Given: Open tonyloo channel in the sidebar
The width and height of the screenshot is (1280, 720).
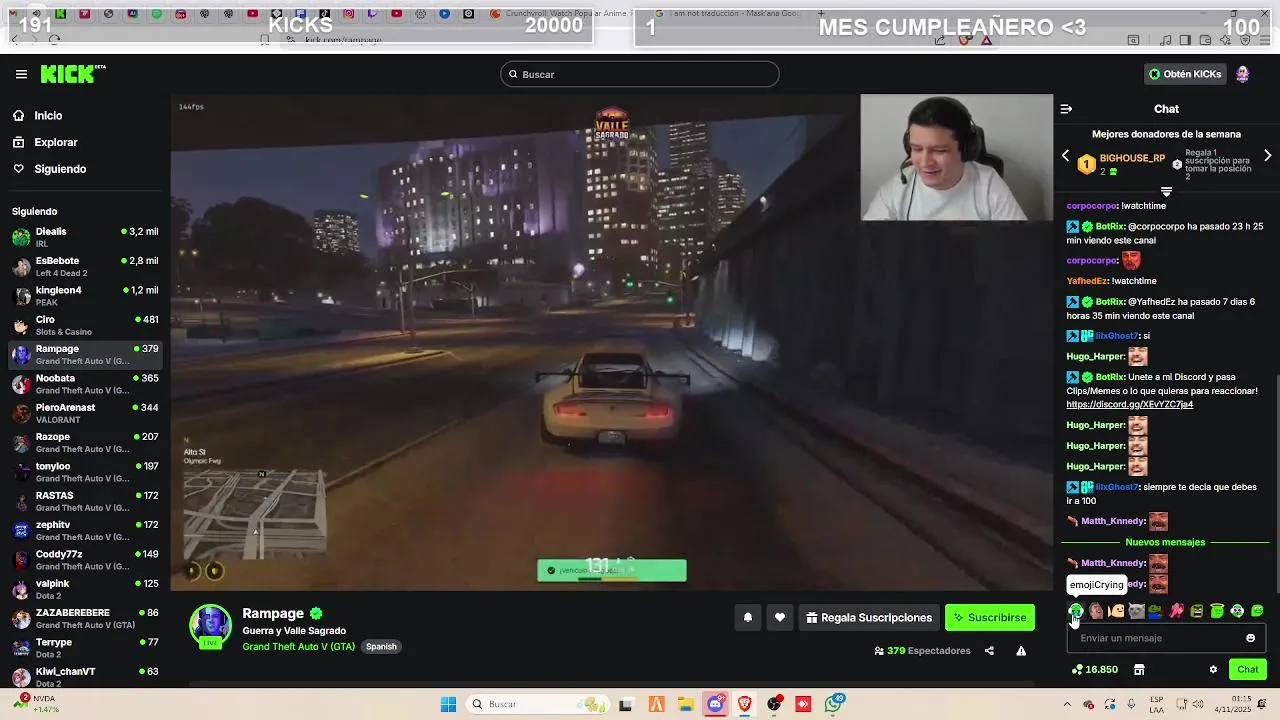Looking at the screenshot, I should click(x=85, y=472).
